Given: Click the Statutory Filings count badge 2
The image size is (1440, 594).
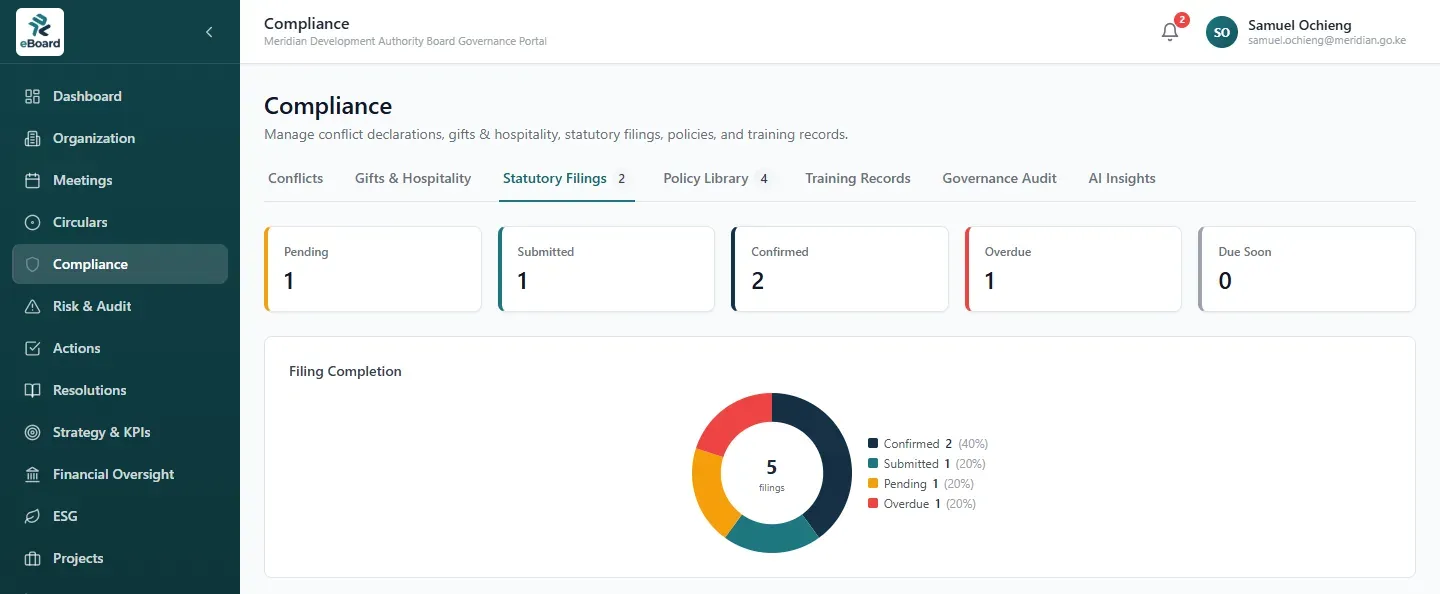Looking at the screenshot, I should pos(621,179).
